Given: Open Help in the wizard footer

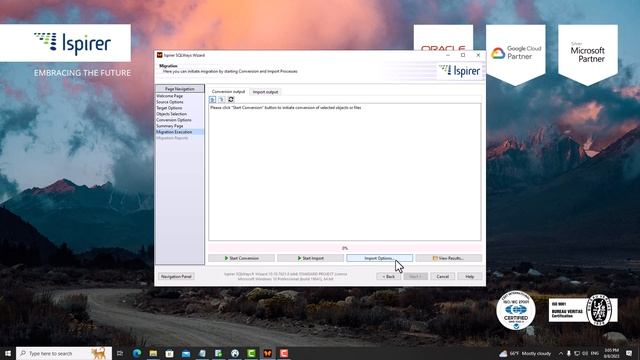Looking at the screenshot, I should coord(469,276).
